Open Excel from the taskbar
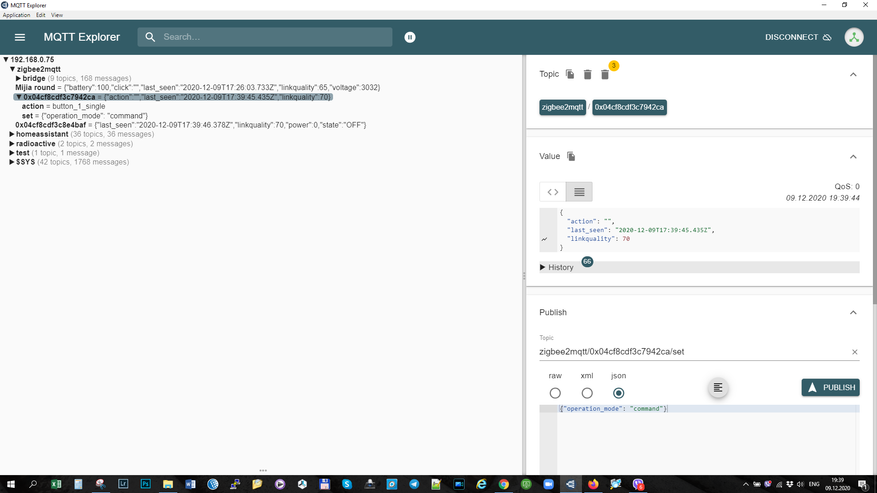The image size is (877, 493). 56,484
